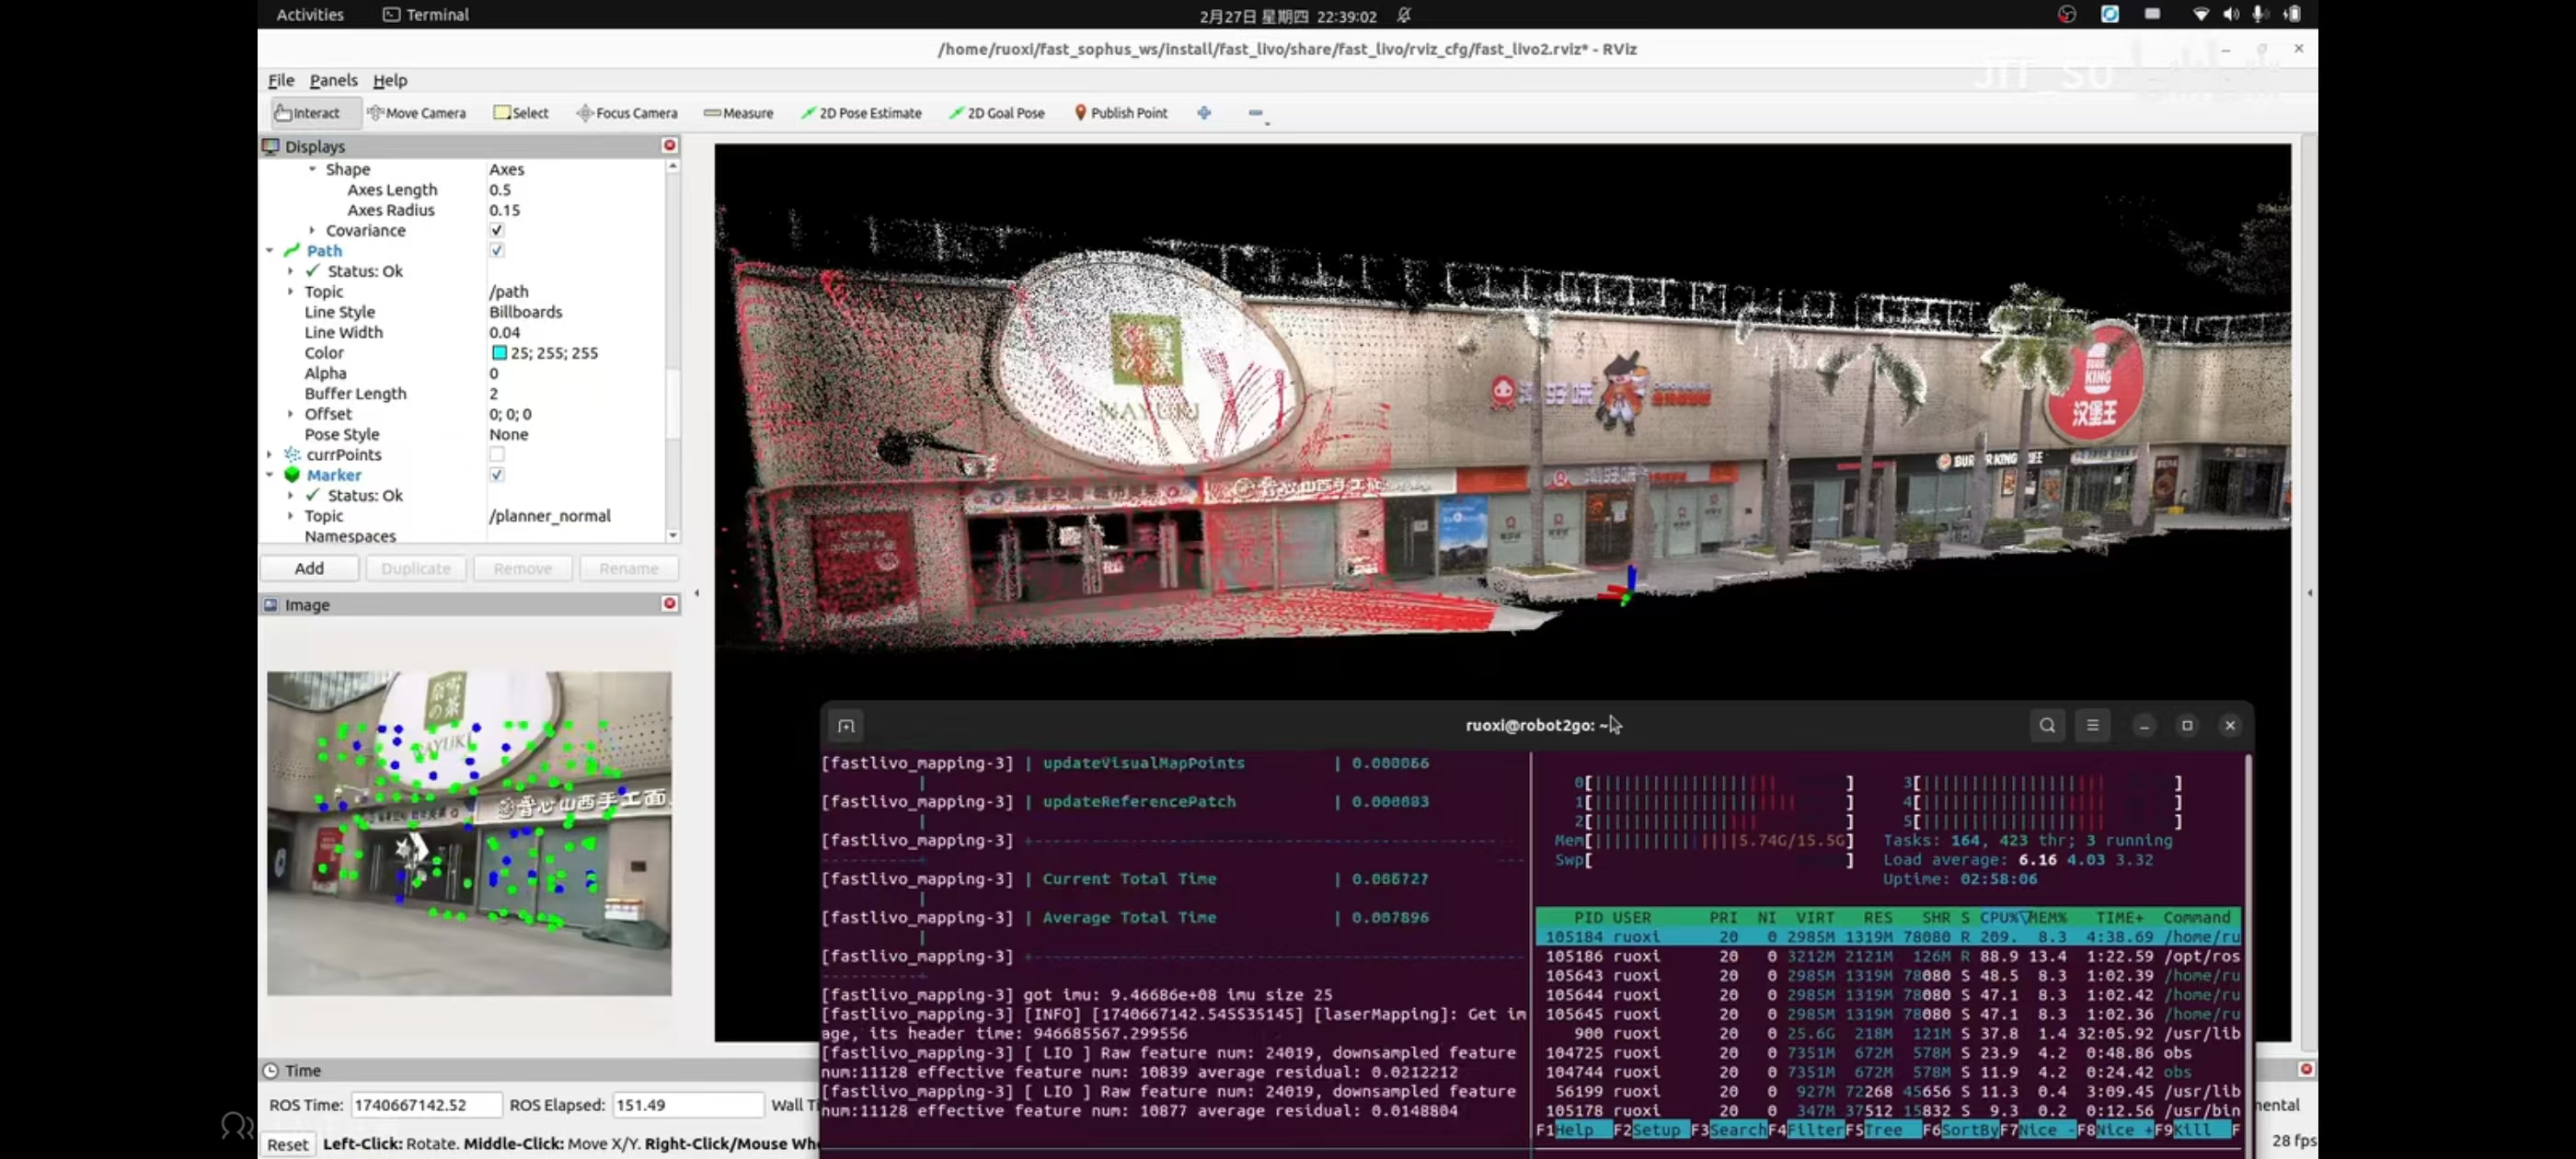Viewport: 2576px width, 1159px height.
Task: Activate 2D Pose Estimate tool
Action: tap(861, 113)
